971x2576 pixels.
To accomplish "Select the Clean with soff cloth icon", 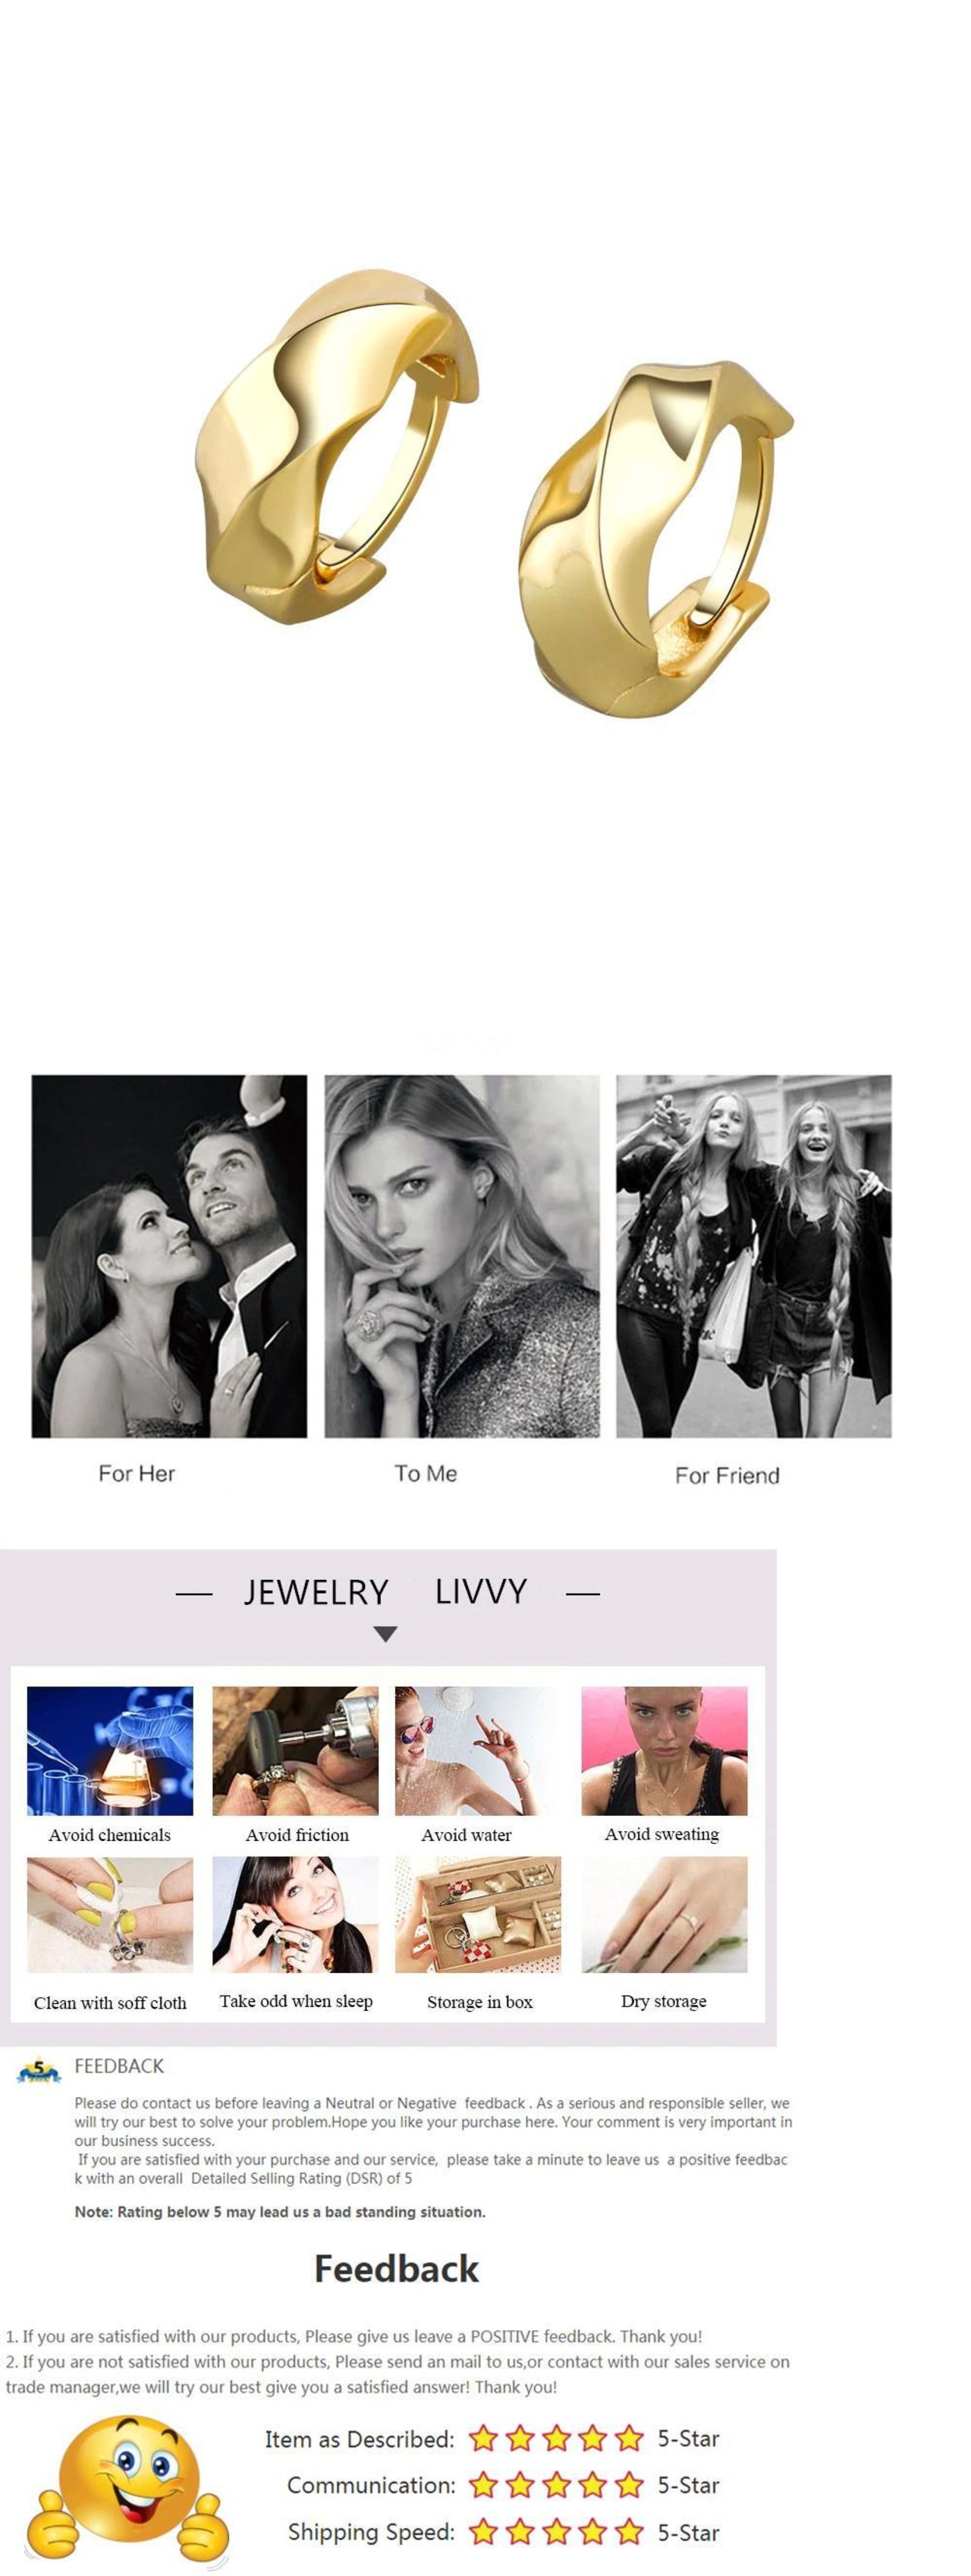I will (110, 1915).
